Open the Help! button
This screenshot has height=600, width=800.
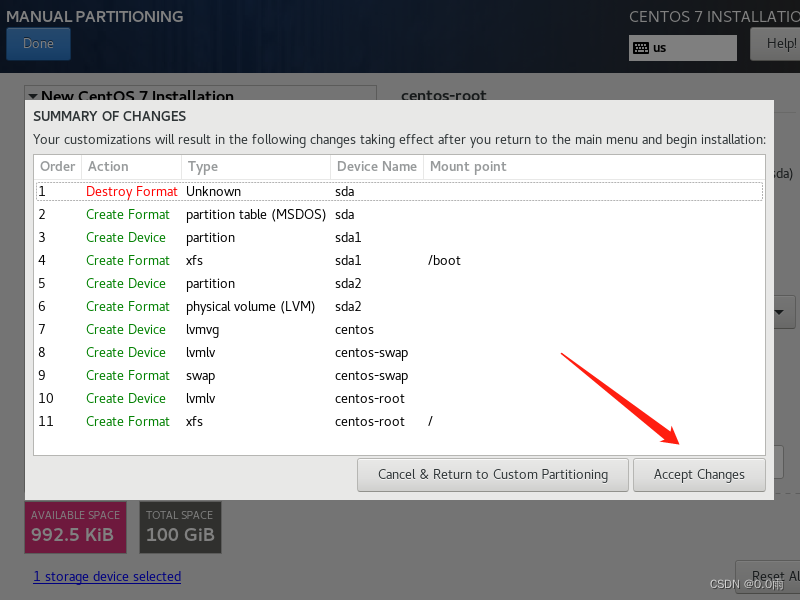coord(776,44)
